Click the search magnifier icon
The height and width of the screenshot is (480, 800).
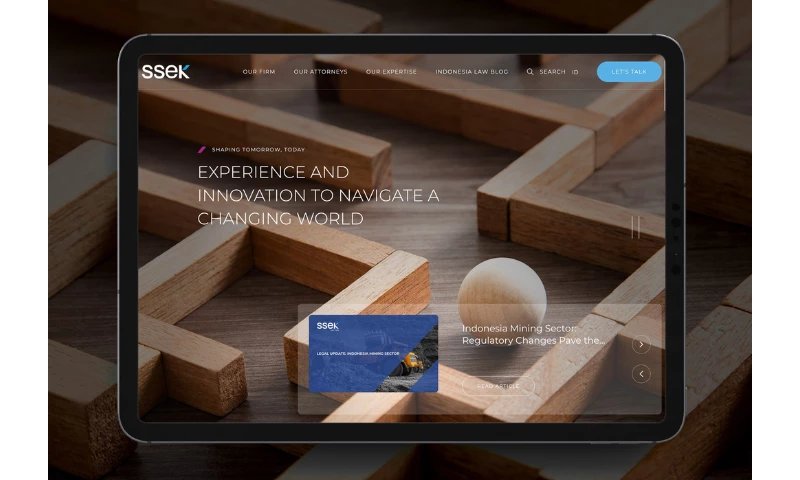click(530, 72)
